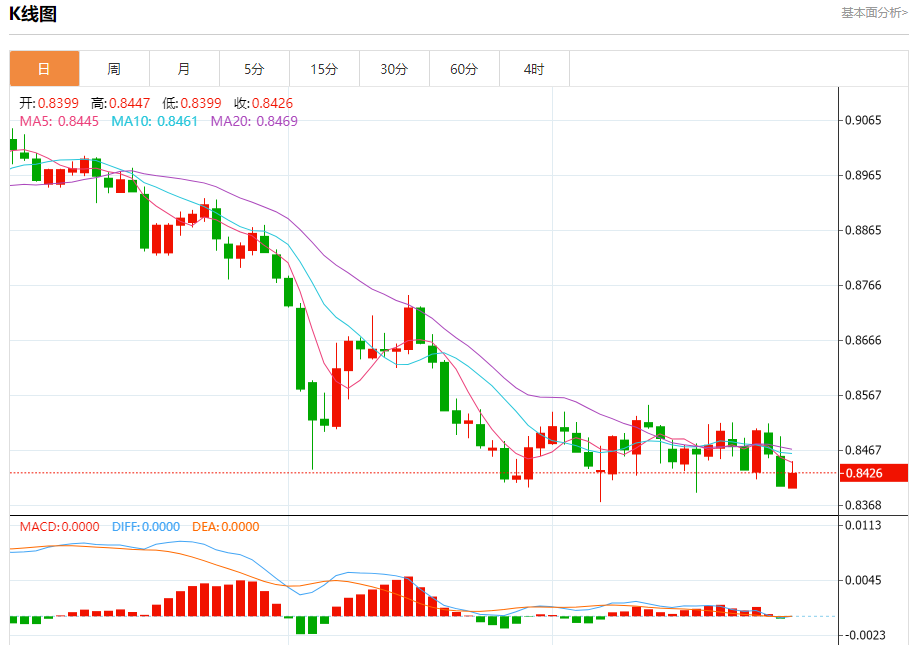The image size is (917, 645).
Task: Click the 0.8368 price axis label
Action: pos(863,505)
